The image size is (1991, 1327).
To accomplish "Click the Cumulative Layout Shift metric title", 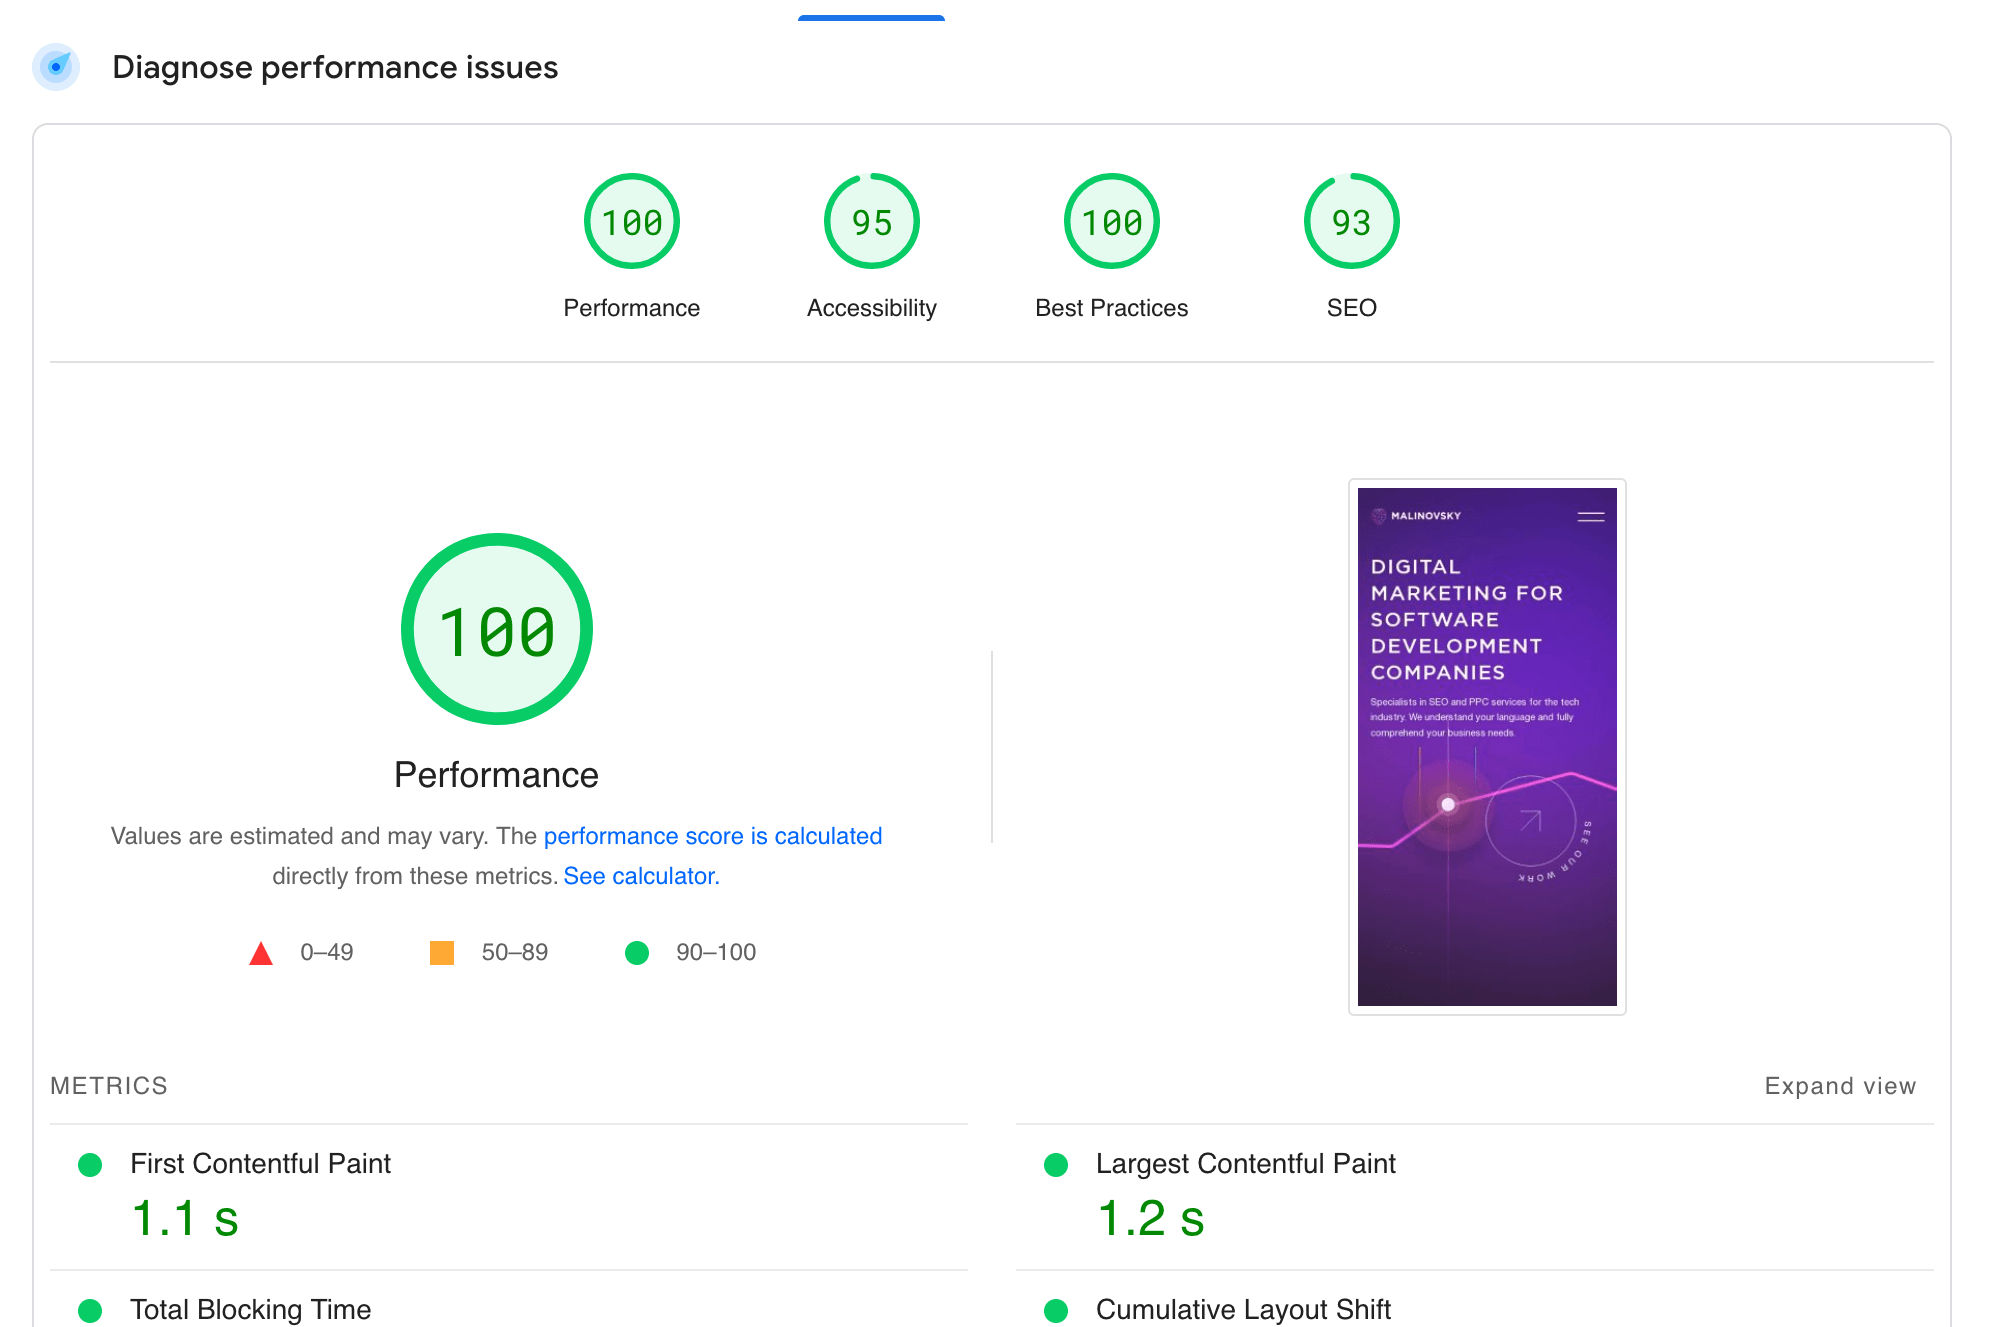I will [1244, 1310].
